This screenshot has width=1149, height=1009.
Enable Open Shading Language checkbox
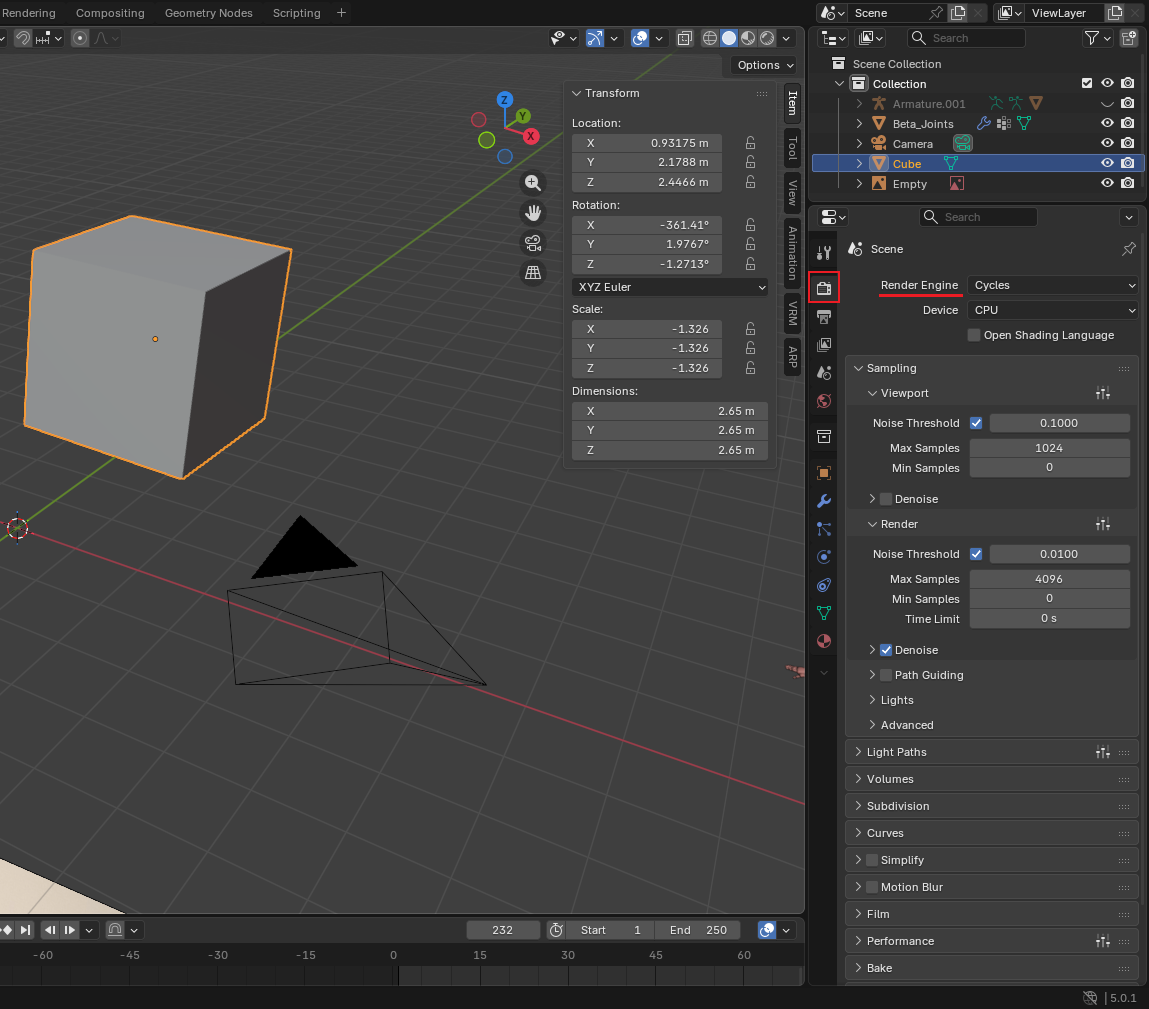point(974,335)
